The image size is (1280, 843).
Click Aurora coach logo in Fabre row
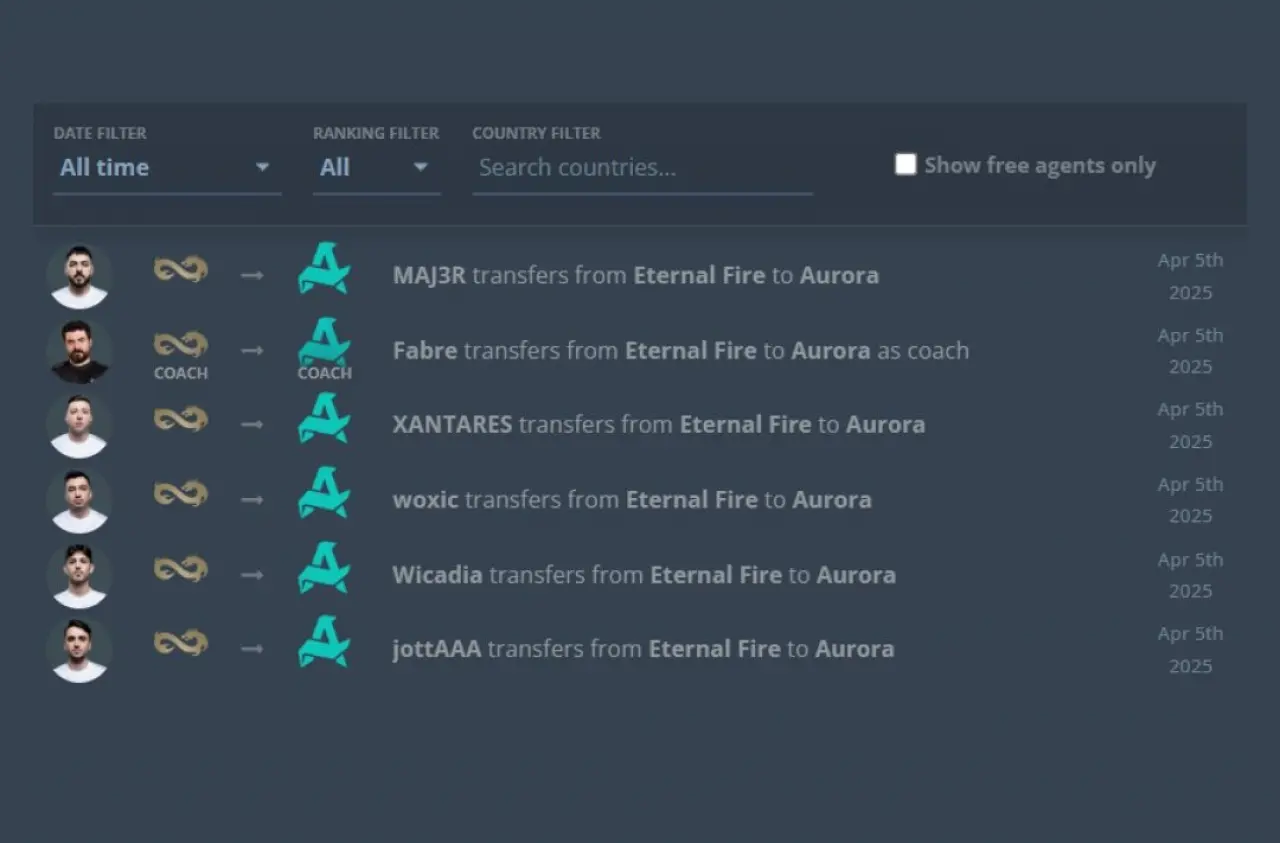pyautogui.click(x=324, y=343)
